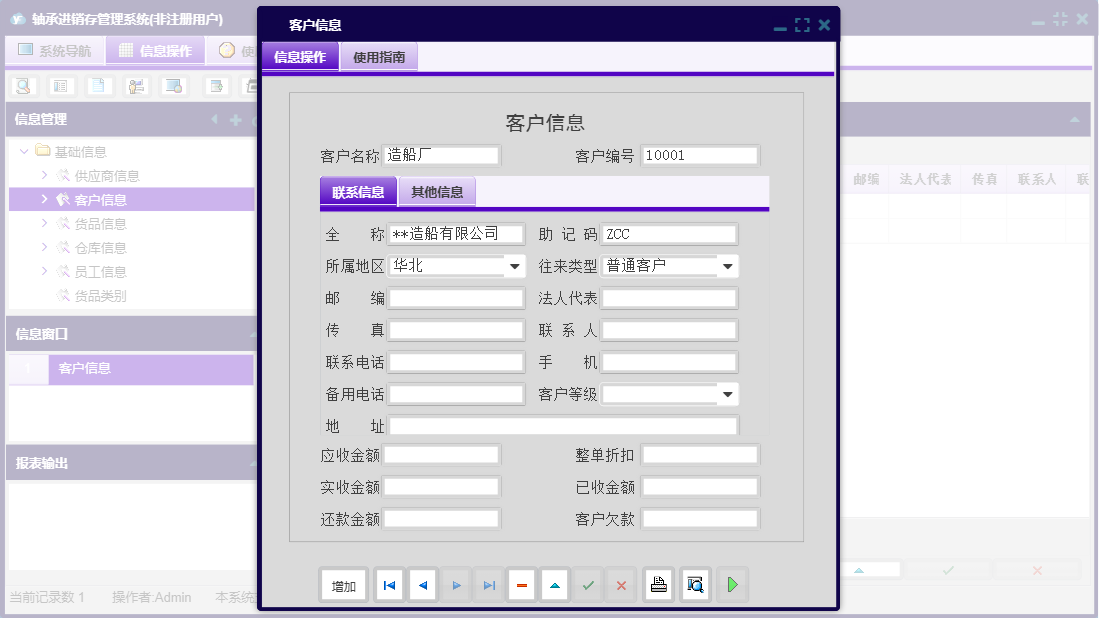Jump to the first record
The width and height of the screenshot is (1099, 618).
(x=389, y=585)
